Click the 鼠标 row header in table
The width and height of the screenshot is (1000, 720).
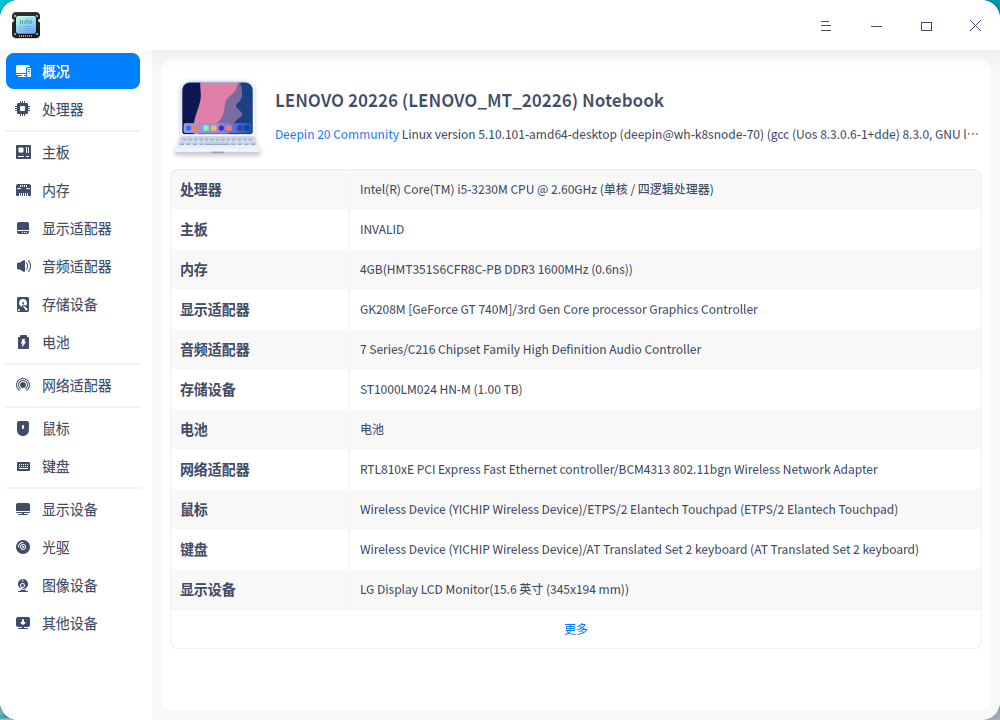pos(194,510)
